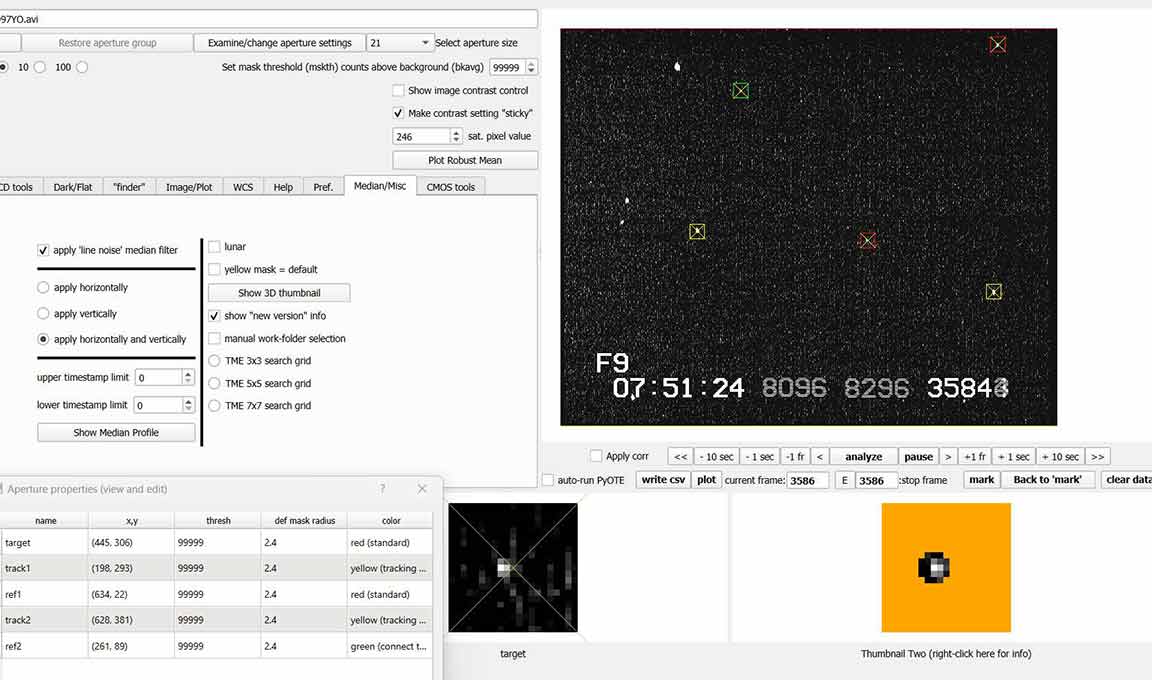Click the orange Thumbnail Two mask image
The image size is (1152, 680).
(946, 567)
